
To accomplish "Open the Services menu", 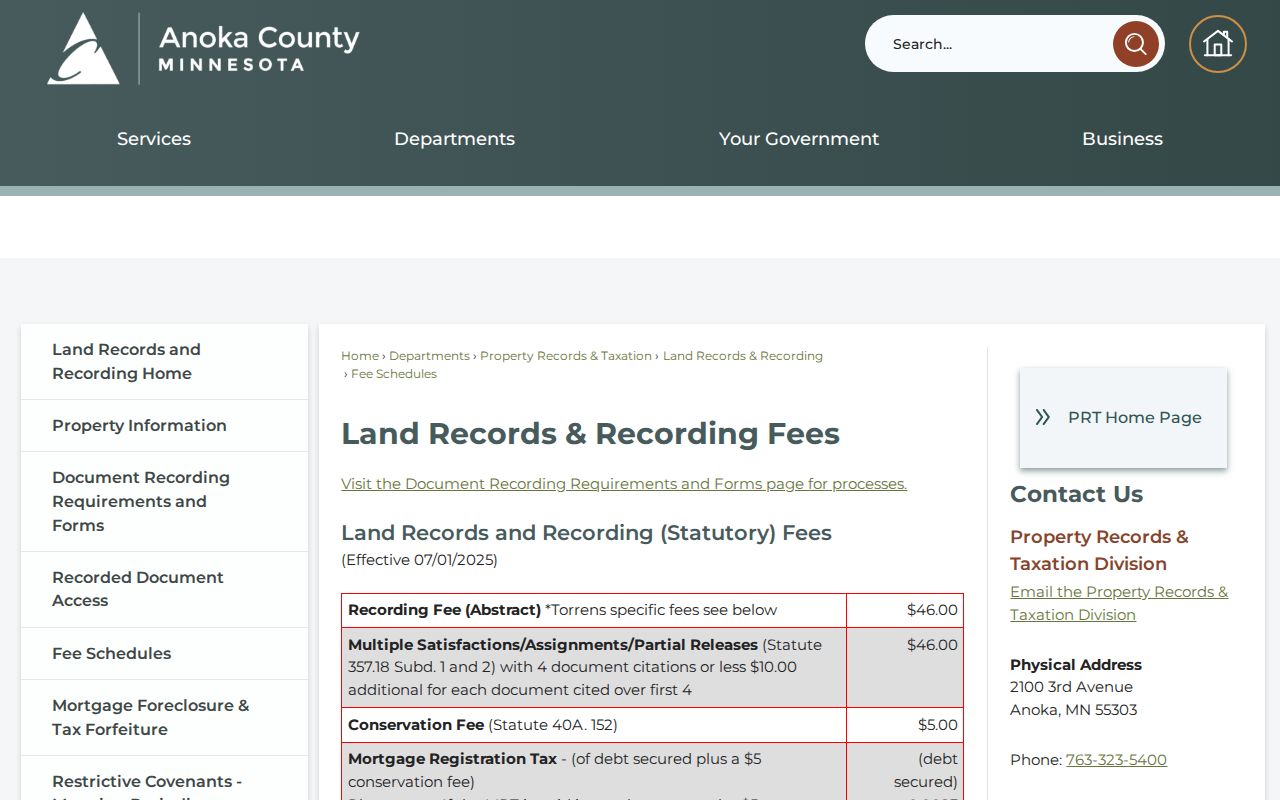I will [154, 139].
